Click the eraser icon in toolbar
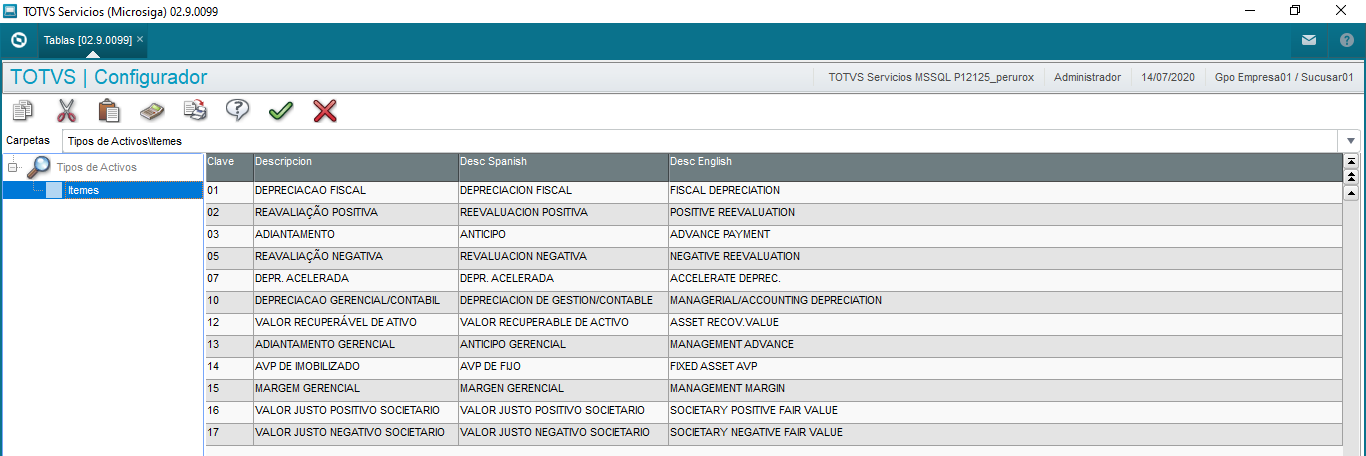Screen dimensions: 1366x456 coord(151,110)
